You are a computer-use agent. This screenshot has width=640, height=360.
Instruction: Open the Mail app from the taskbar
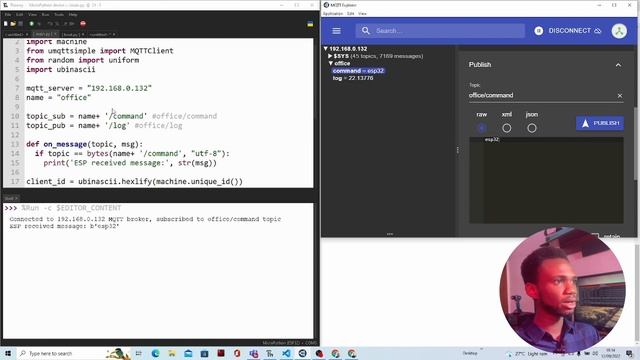188,353
